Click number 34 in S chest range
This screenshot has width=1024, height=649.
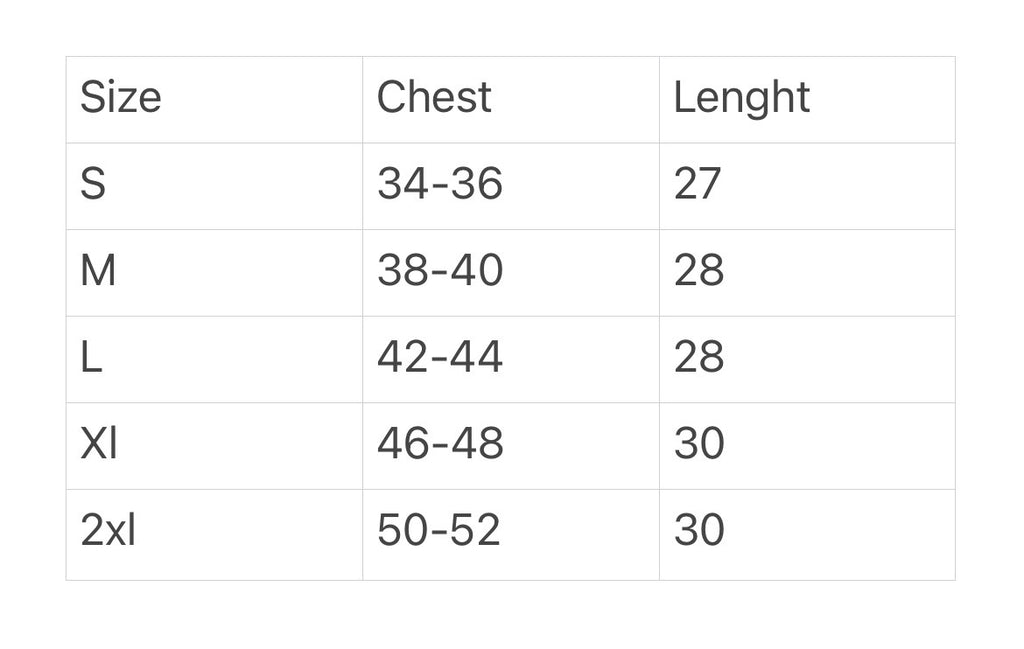[x=401, y=184]
